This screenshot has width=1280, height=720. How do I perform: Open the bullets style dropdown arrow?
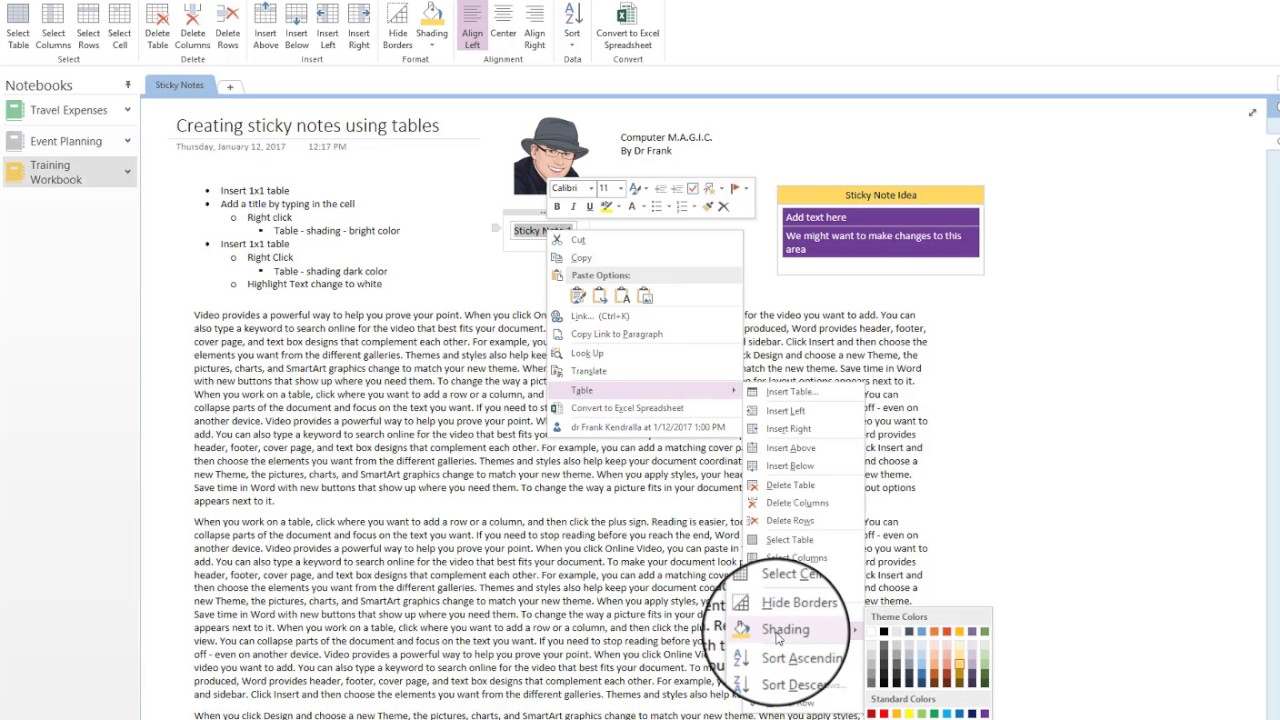pos(668,206)
